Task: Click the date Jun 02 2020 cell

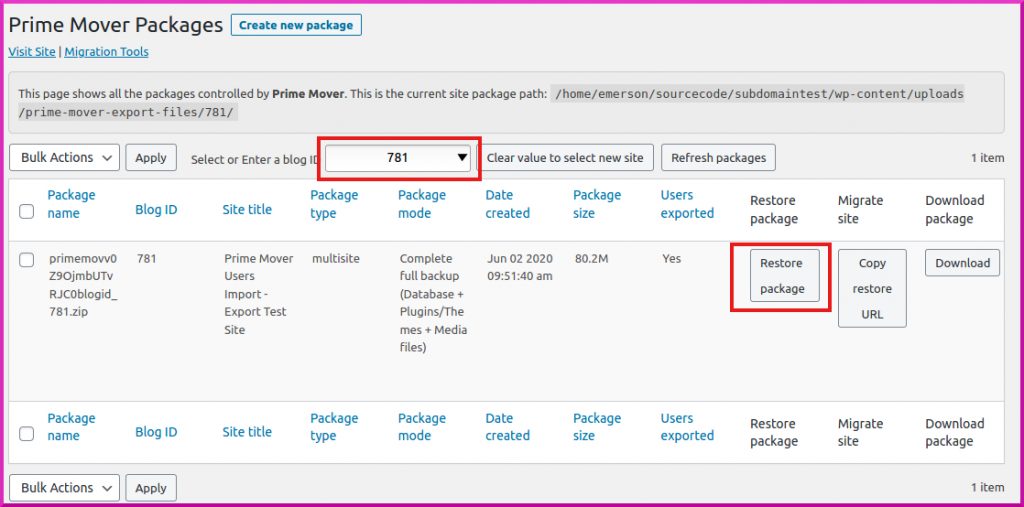Action: [520, 267]
